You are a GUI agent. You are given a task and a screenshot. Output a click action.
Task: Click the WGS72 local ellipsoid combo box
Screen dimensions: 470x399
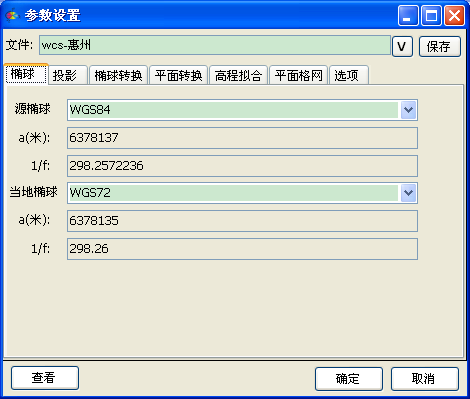[x=242, y=193]
